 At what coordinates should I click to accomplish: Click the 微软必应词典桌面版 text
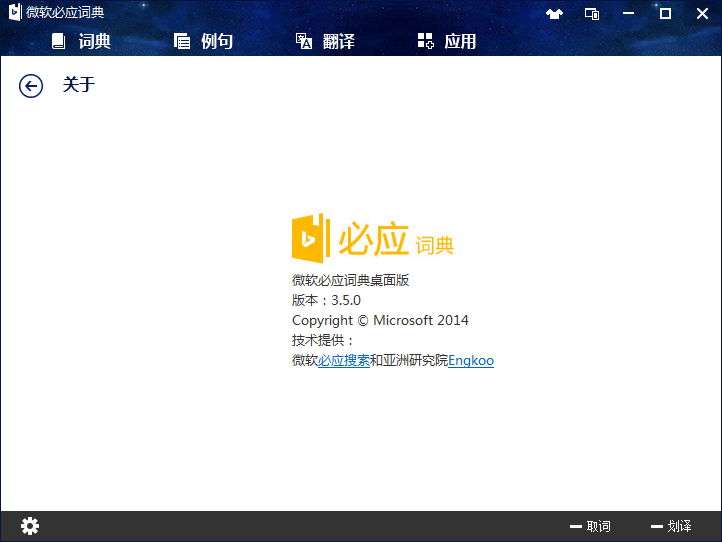pos(350,280)
